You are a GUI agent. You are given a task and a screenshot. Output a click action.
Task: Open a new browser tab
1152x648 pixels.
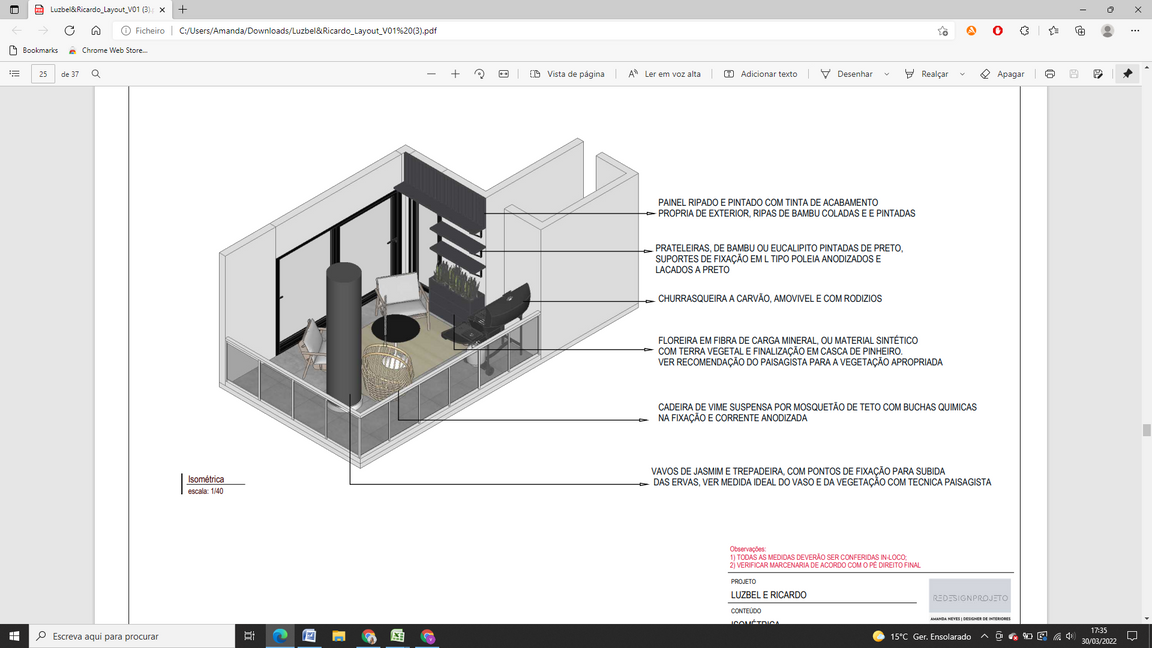[183, 10]
